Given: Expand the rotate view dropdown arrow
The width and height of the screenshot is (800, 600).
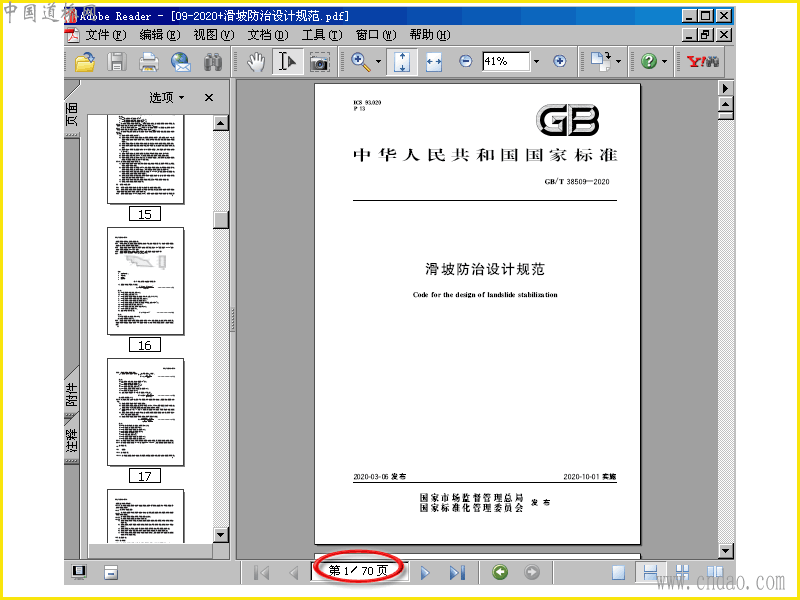Looking at the screenshot, I should pos(618,62).
